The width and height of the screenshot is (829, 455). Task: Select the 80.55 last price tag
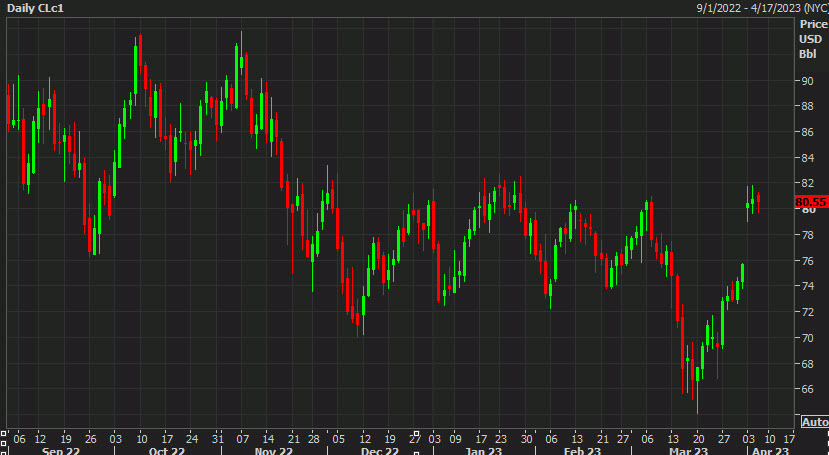pos(811,202)
